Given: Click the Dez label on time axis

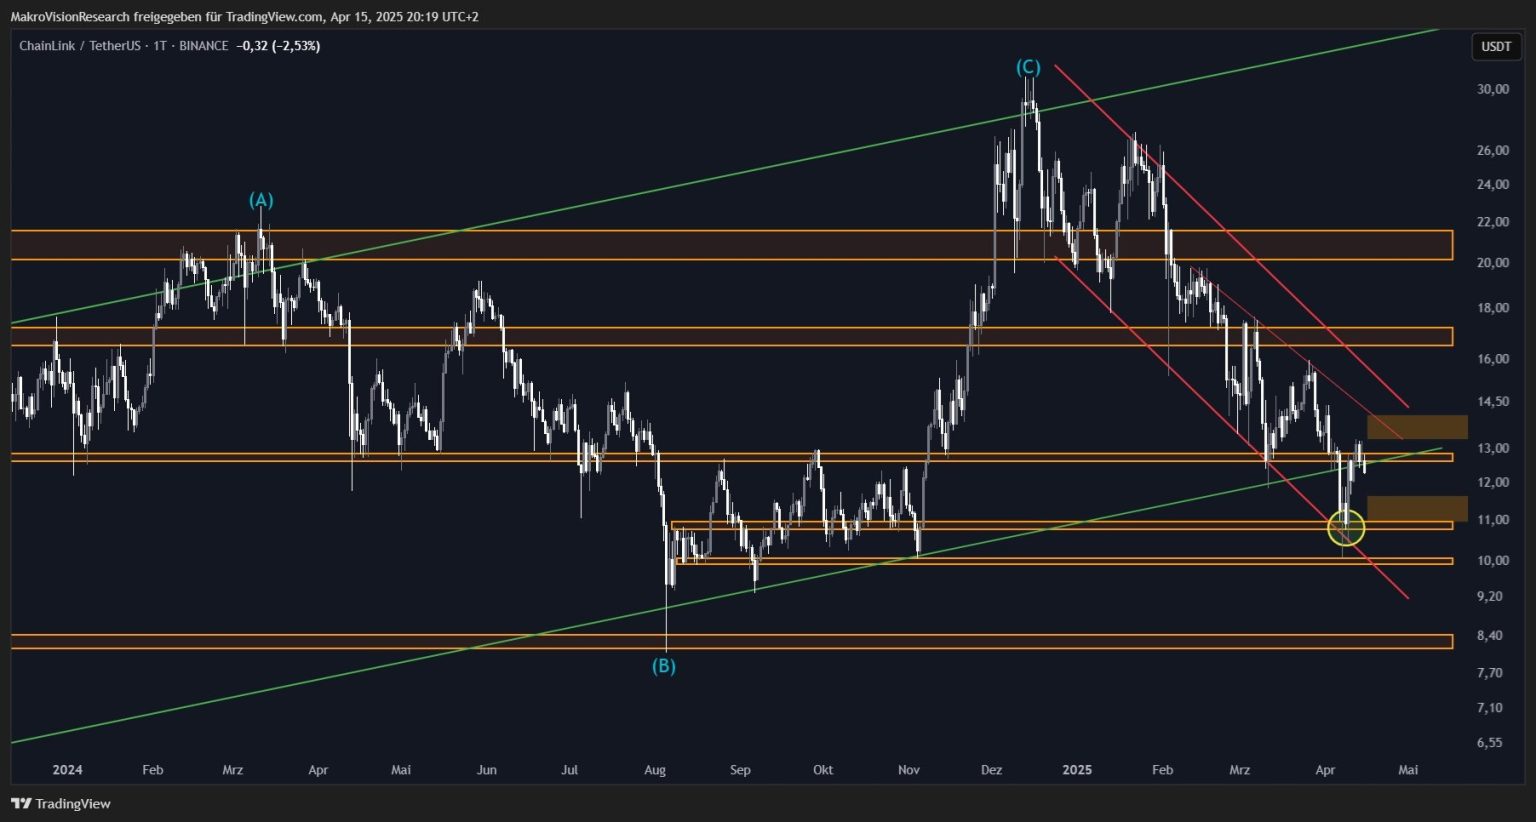Looking at the screenshot, I should tap(991, 770).
